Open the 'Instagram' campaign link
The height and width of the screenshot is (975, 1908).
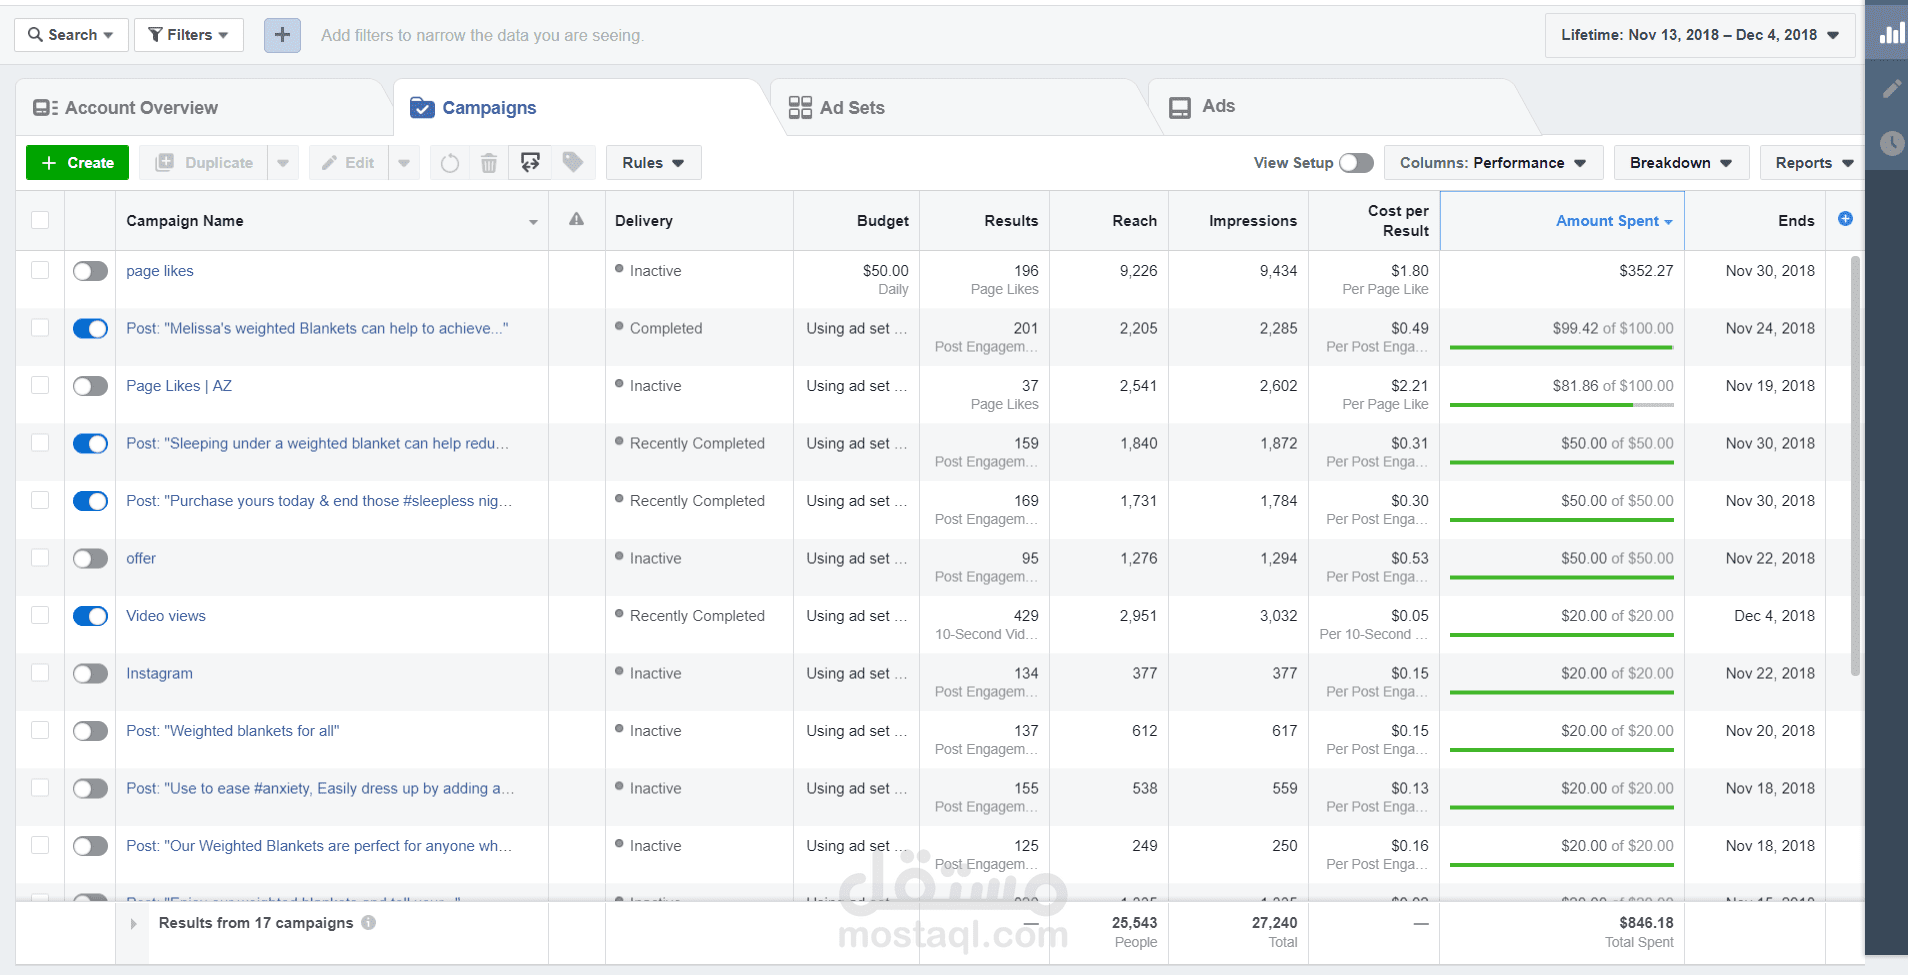[159, 674]
